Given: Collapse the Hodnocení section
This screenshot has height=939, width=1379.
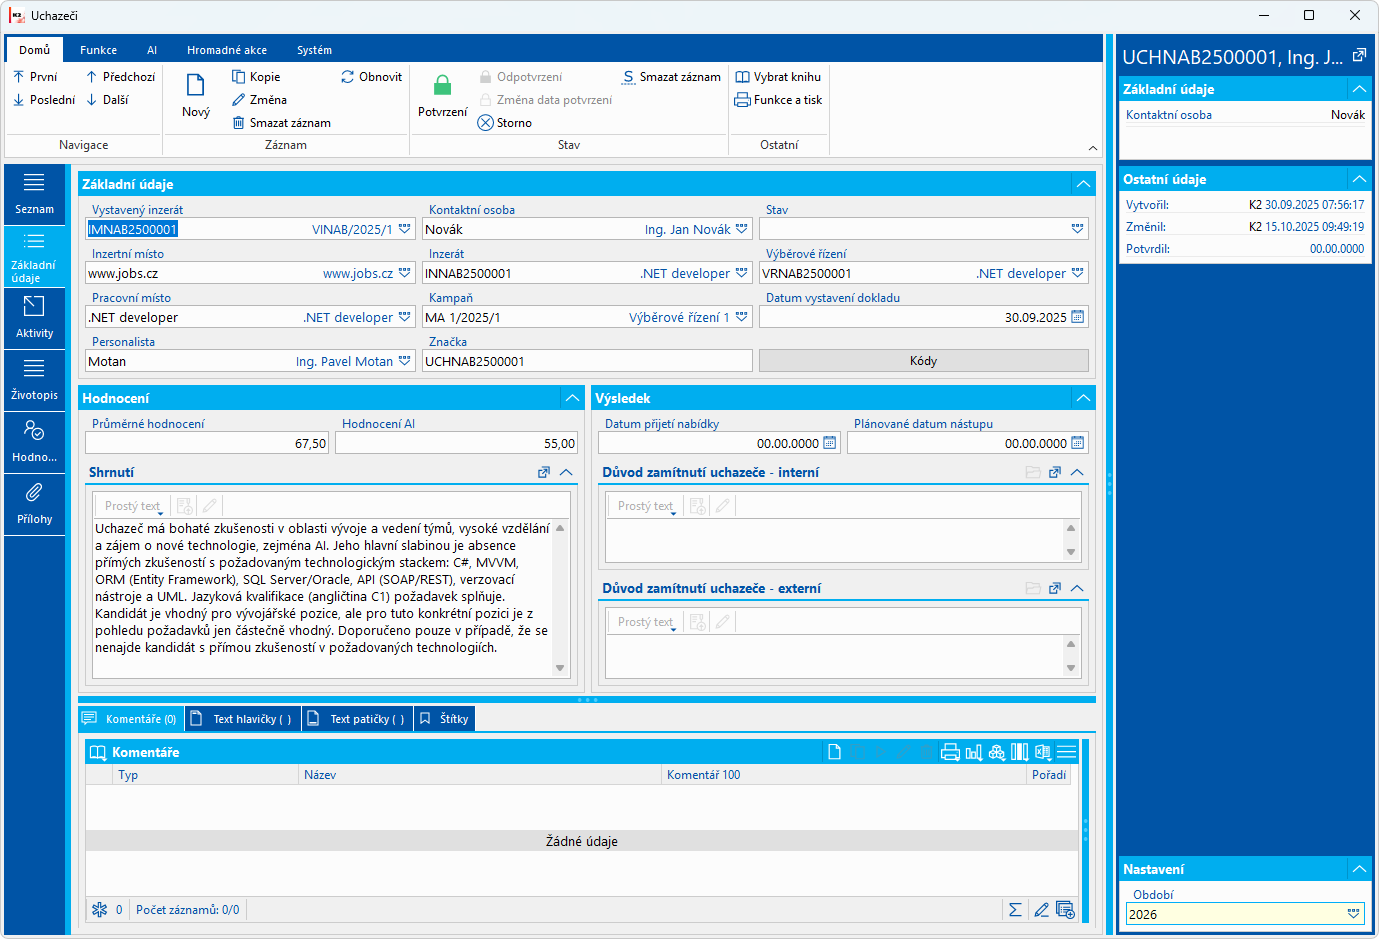Looking at the screenshot, I should 573,398.
